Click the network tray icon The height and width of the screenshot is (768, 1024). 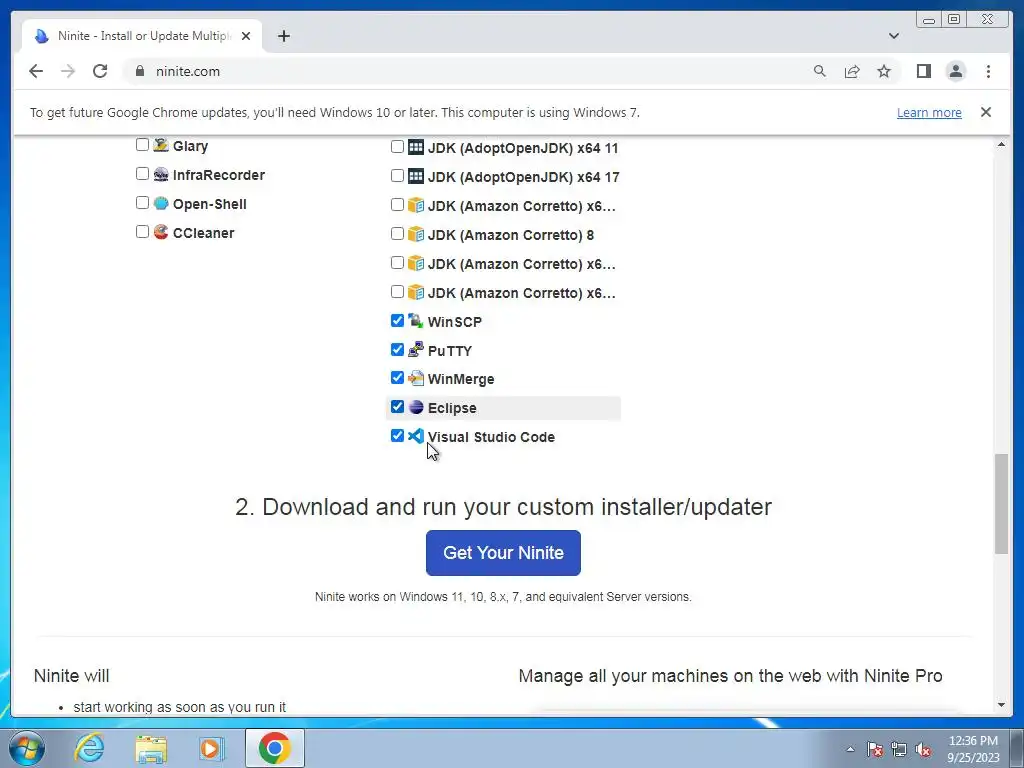899,750
